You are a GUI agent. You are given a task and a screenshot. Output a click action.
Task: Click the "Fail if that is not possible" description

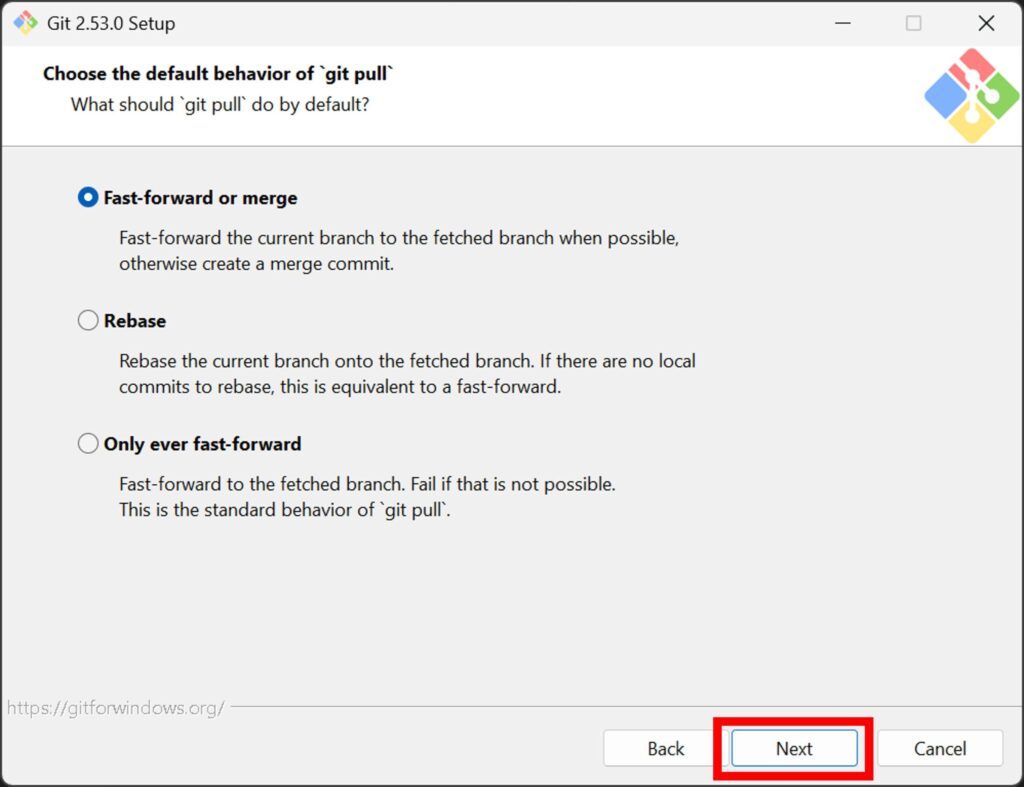[512, 484]
